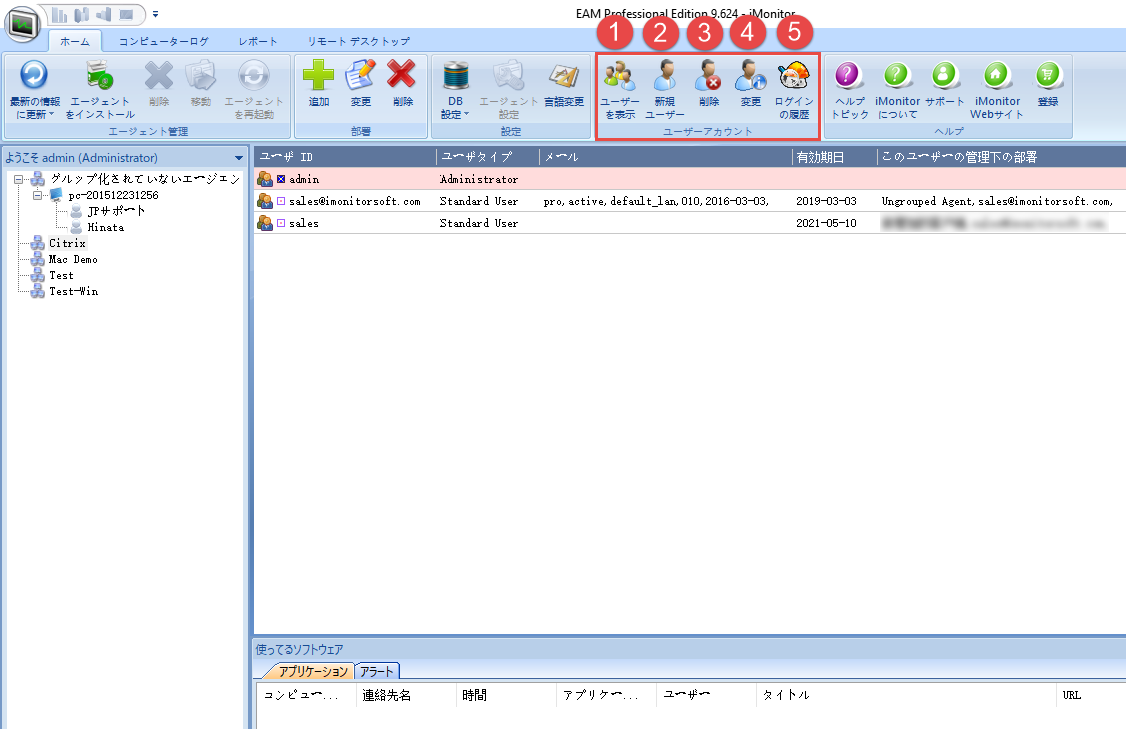Sort by the ユーザタイプ column header

pos(488,157)
